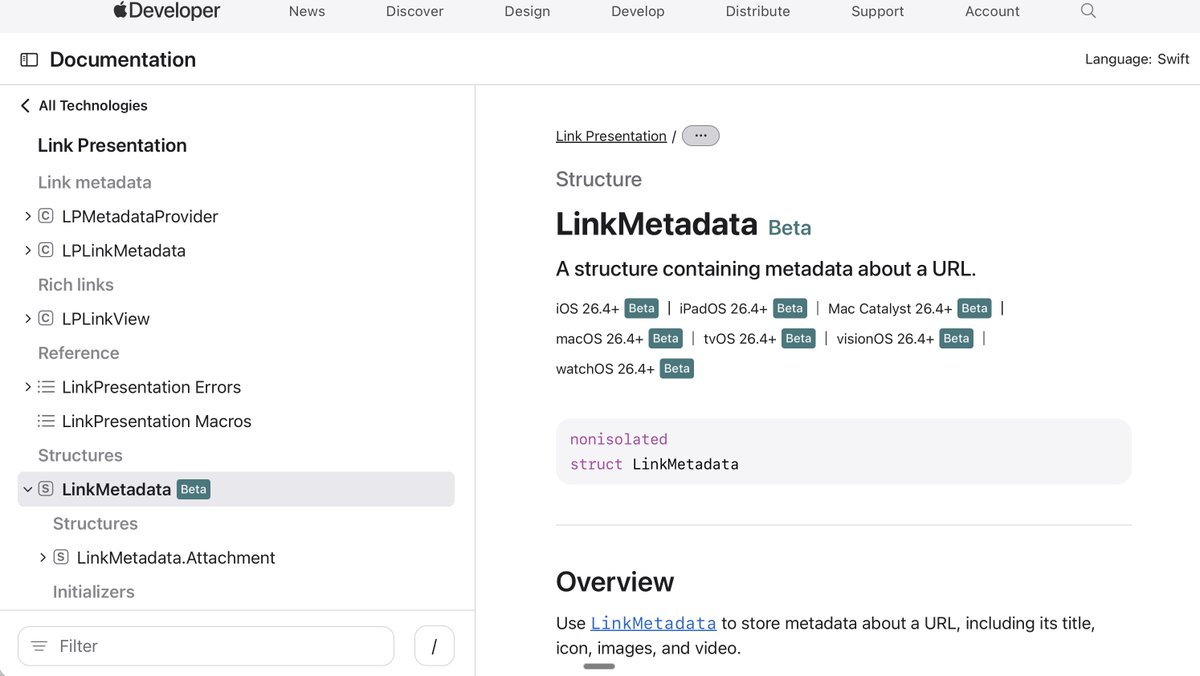This screenshot has height=676, width=1200.
Task: Open the News menu
Action: [x=307, y=11]
